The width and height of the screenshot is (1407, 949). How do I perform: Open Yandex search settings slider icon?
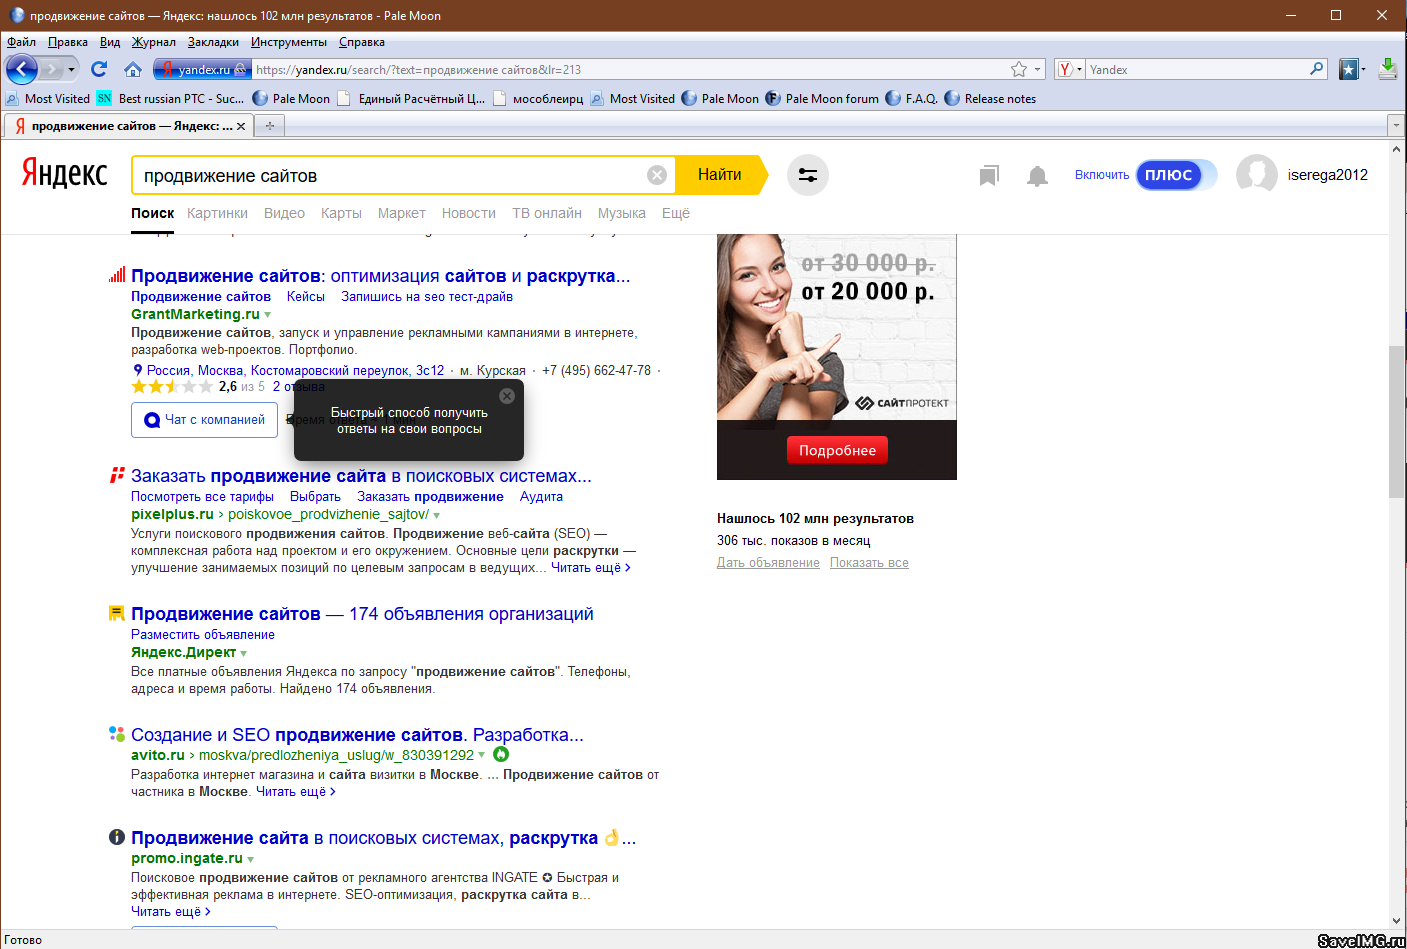coord(808,175)
